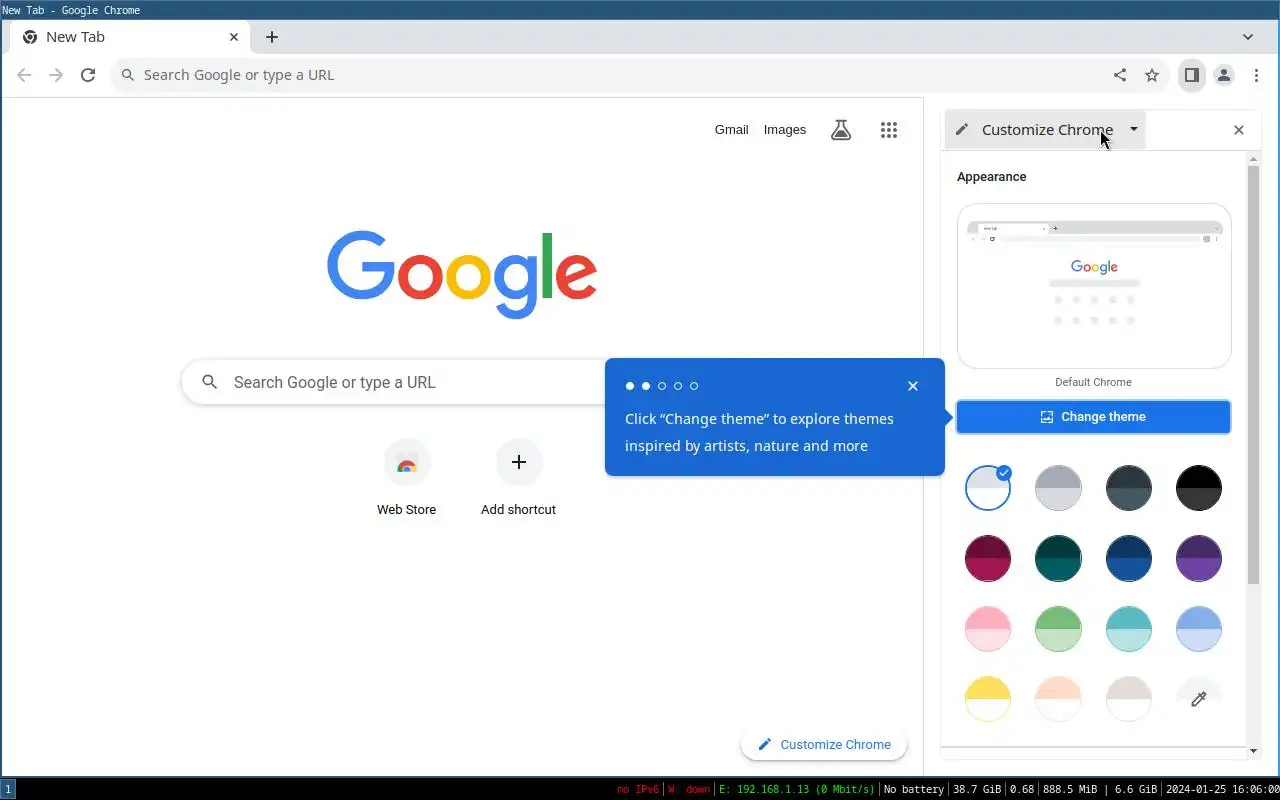The width and height of the screenshot is (1280, 800).
Task: Close the Customize Chrome side panel
Action: 1239,130
